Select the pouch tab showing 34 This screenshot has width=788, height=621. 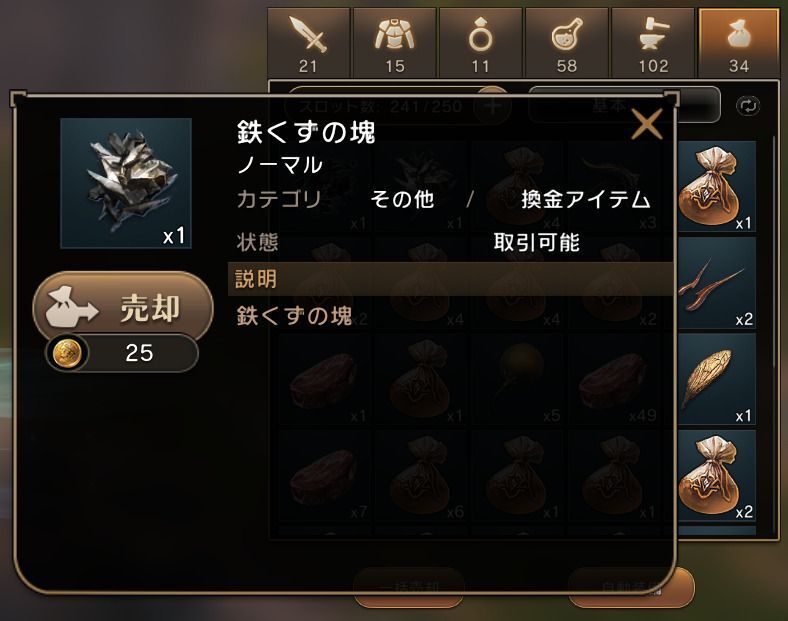pyautogui.click(x=739, y=43)
